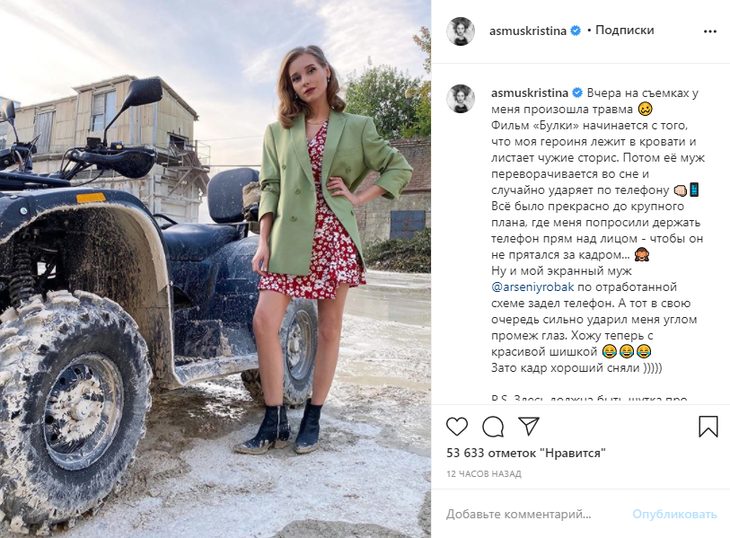Open the three-dots more options menu
The image size is (730, 538).
point(710,32)
